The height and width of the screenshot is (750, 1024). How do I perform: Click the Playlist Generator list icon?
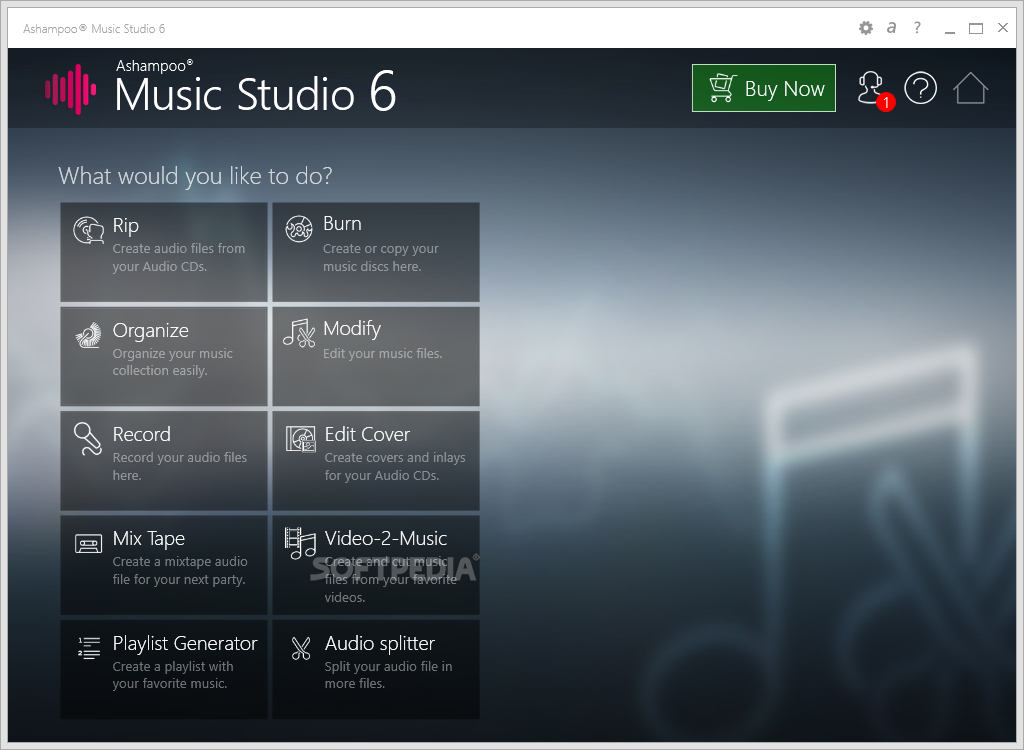point(89,648)
